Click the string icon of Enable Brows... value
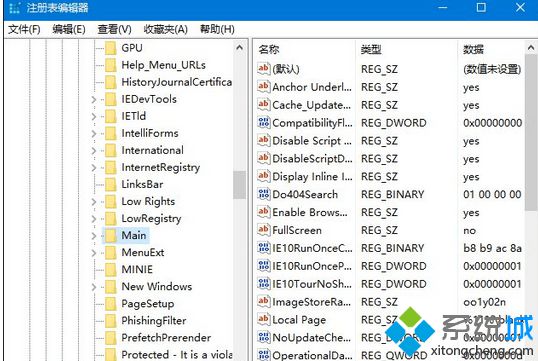This screenshot has width=538, height=361. [264, 212]
